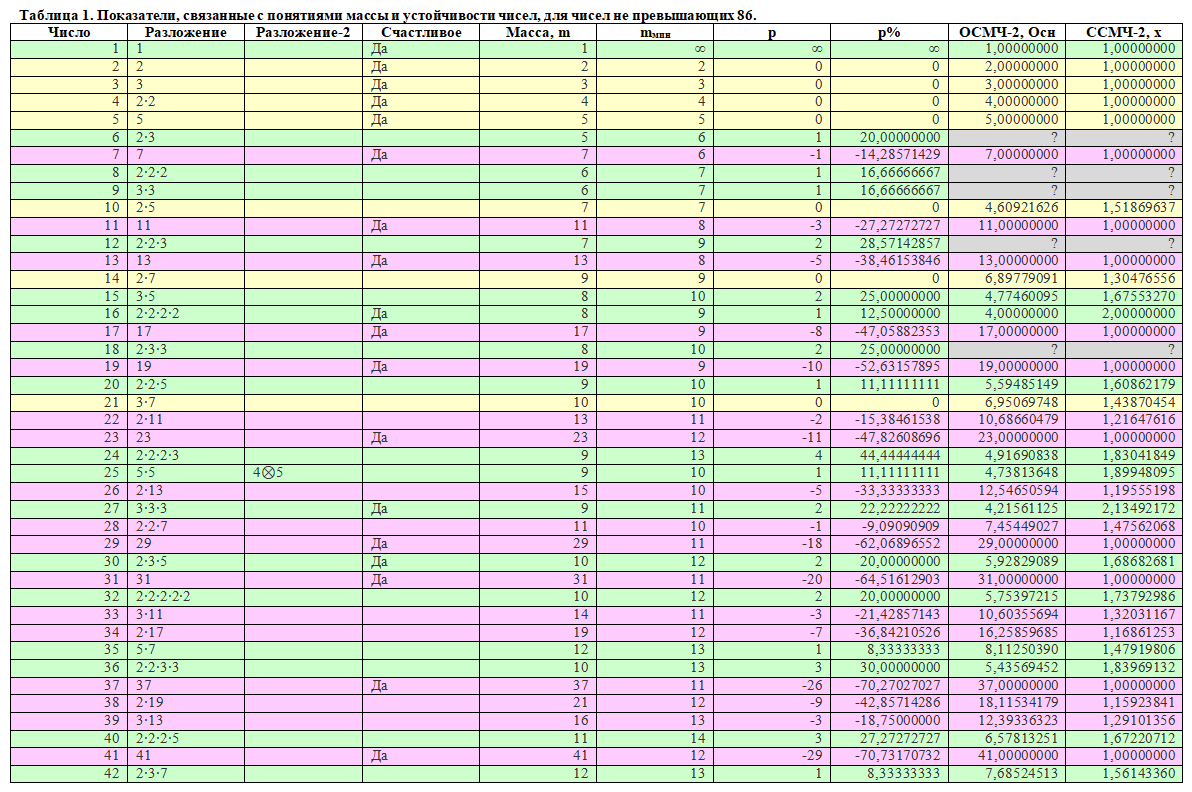Select the value "-33,33333333"
The width and height of the screenshot is (1192, 792).
coord(899,490)
